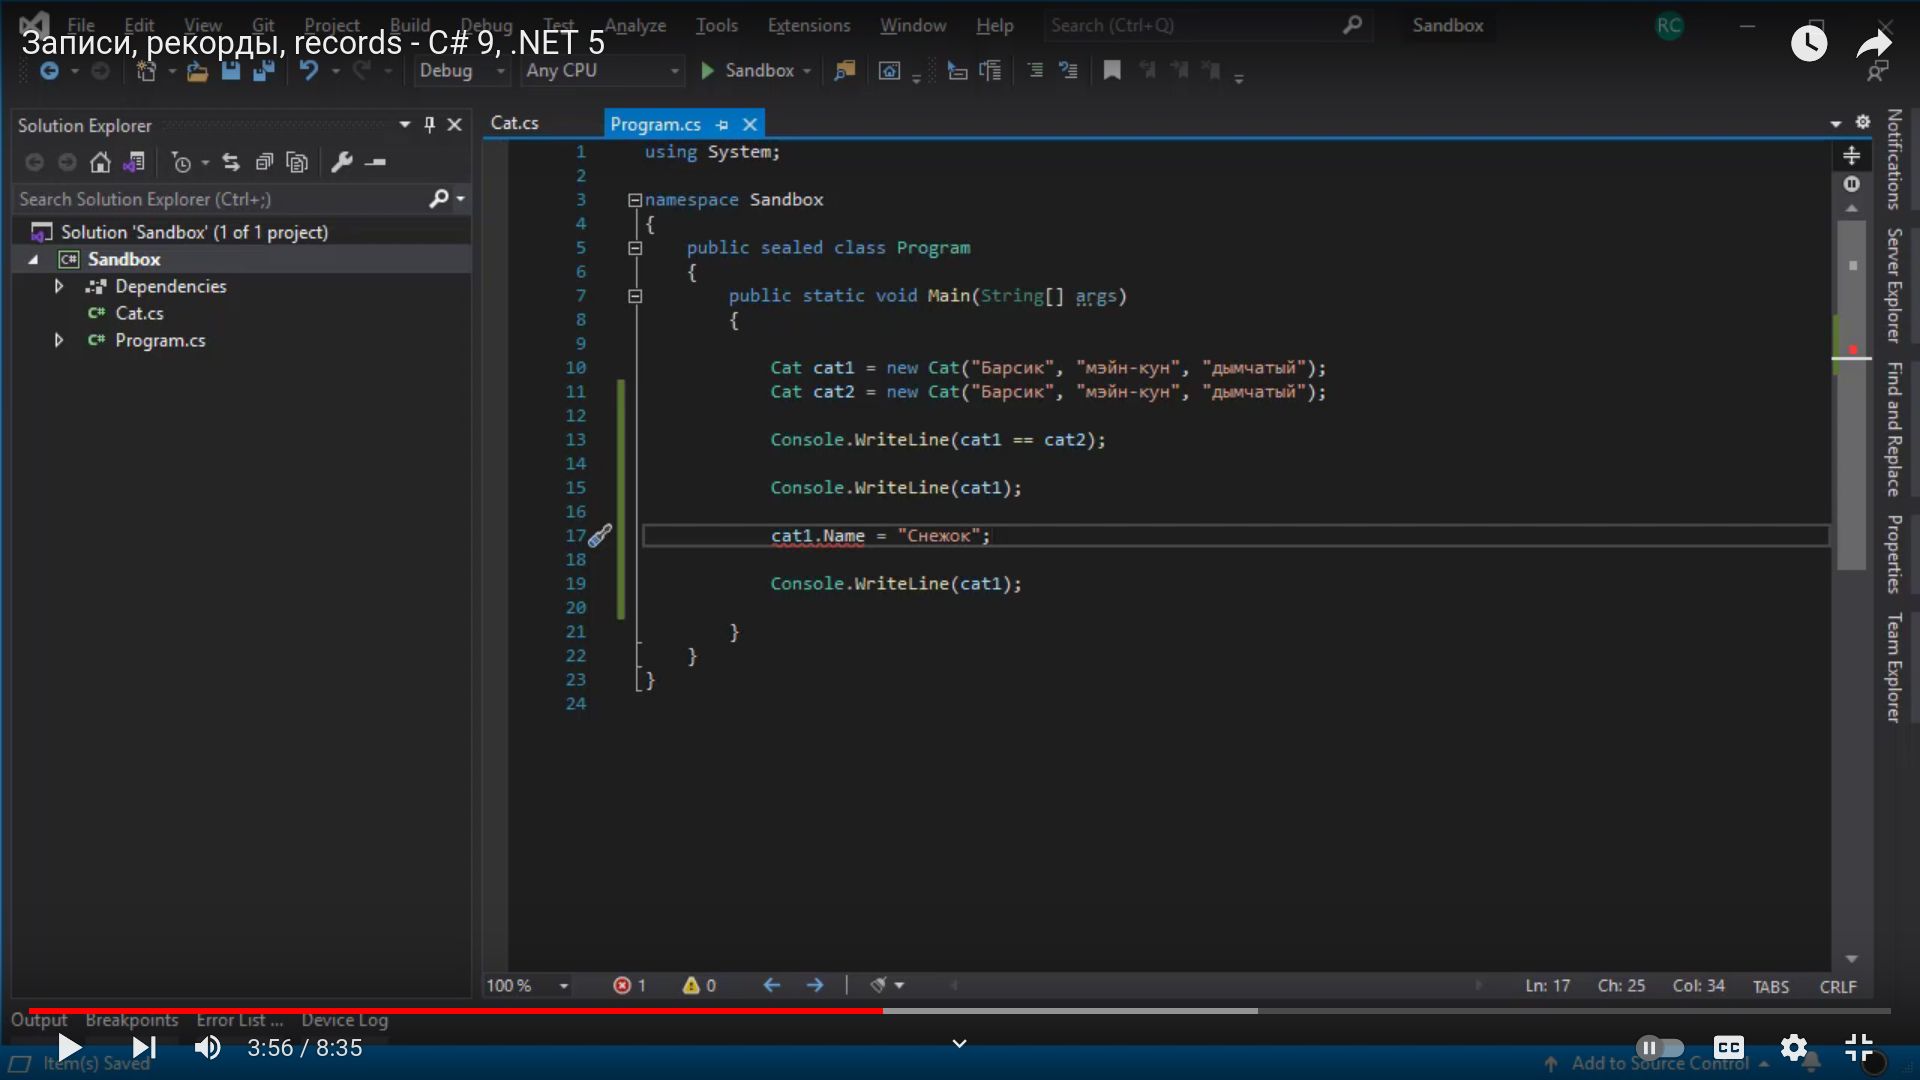Expand the Dependencies tree node
The width and height of the screenshot is (1920, 1080).
pyautogui.click(x=59, y=287)
